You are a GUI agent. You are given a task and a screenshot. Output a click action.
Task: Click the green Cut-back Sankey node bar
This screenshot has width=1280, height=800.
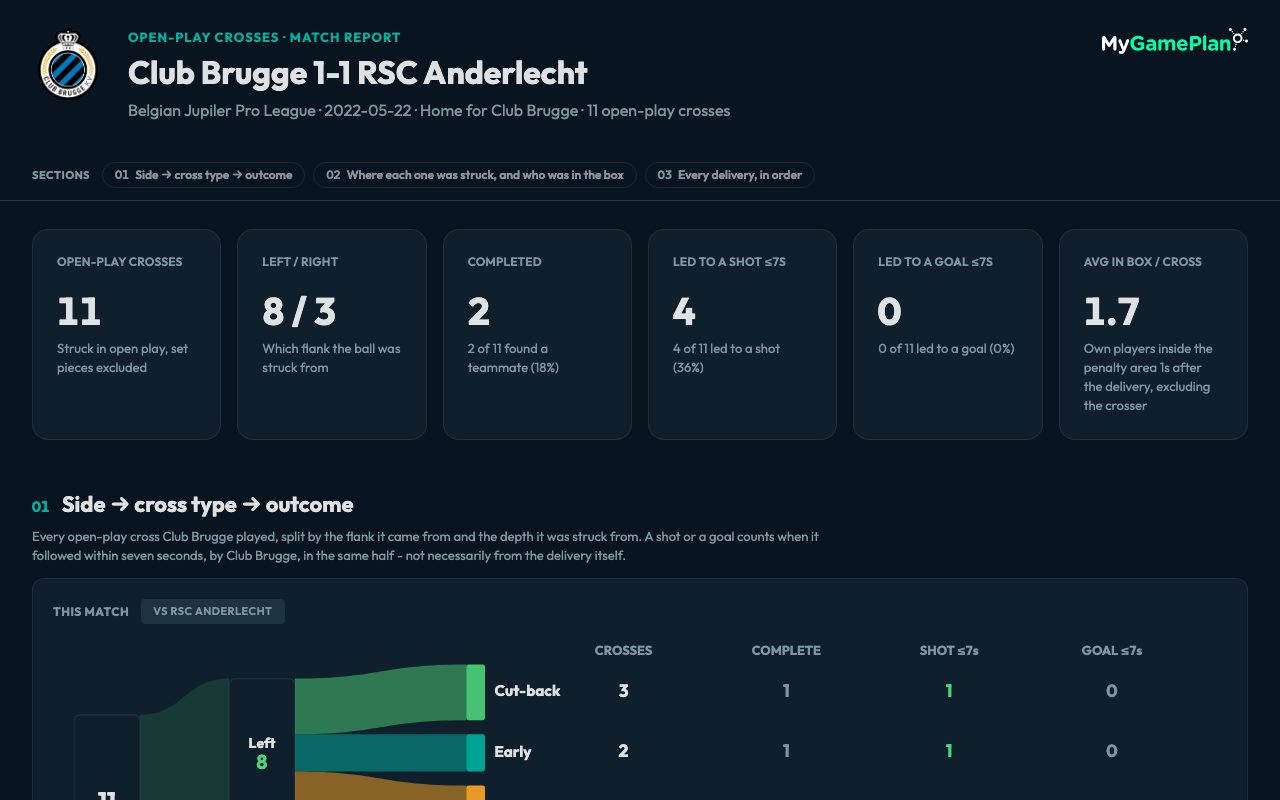(475, 692)
